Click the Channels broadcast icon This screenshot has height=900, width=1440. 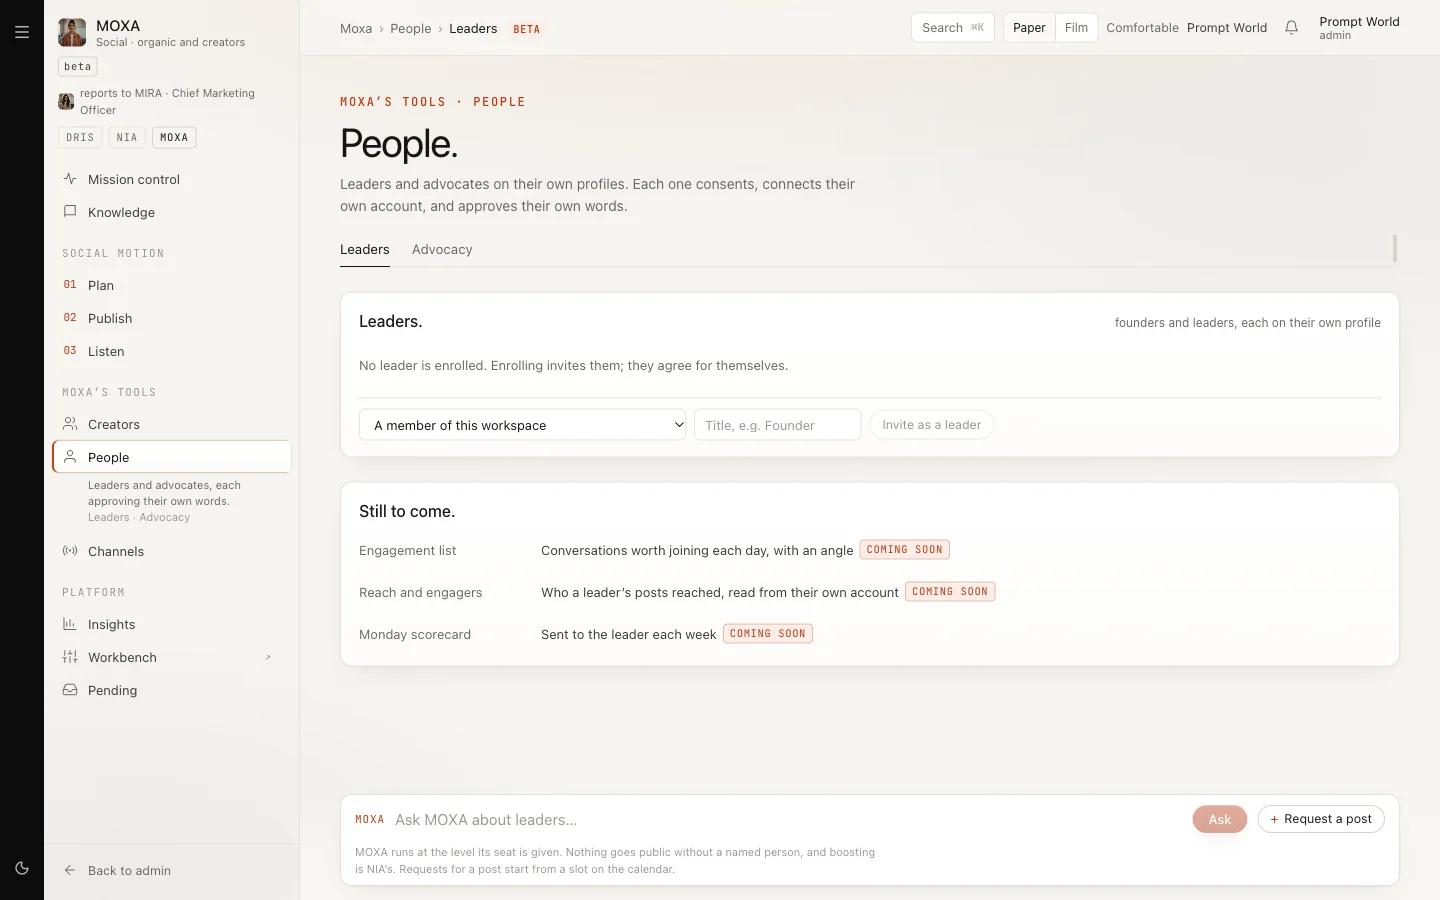coord(70,551)
